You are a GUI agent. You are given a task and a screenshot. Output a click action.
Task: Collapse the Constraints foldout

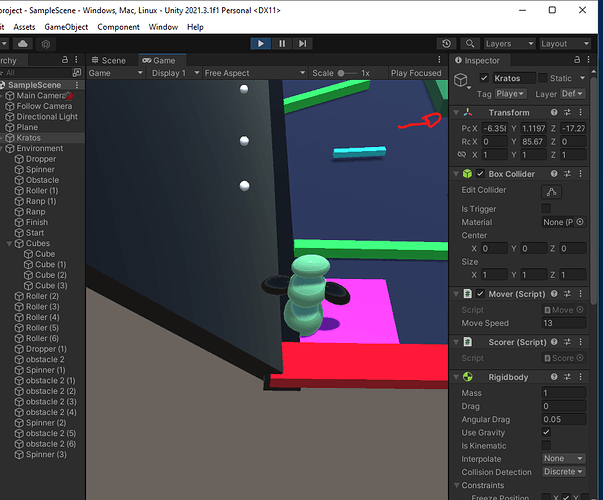click(457, 485)
